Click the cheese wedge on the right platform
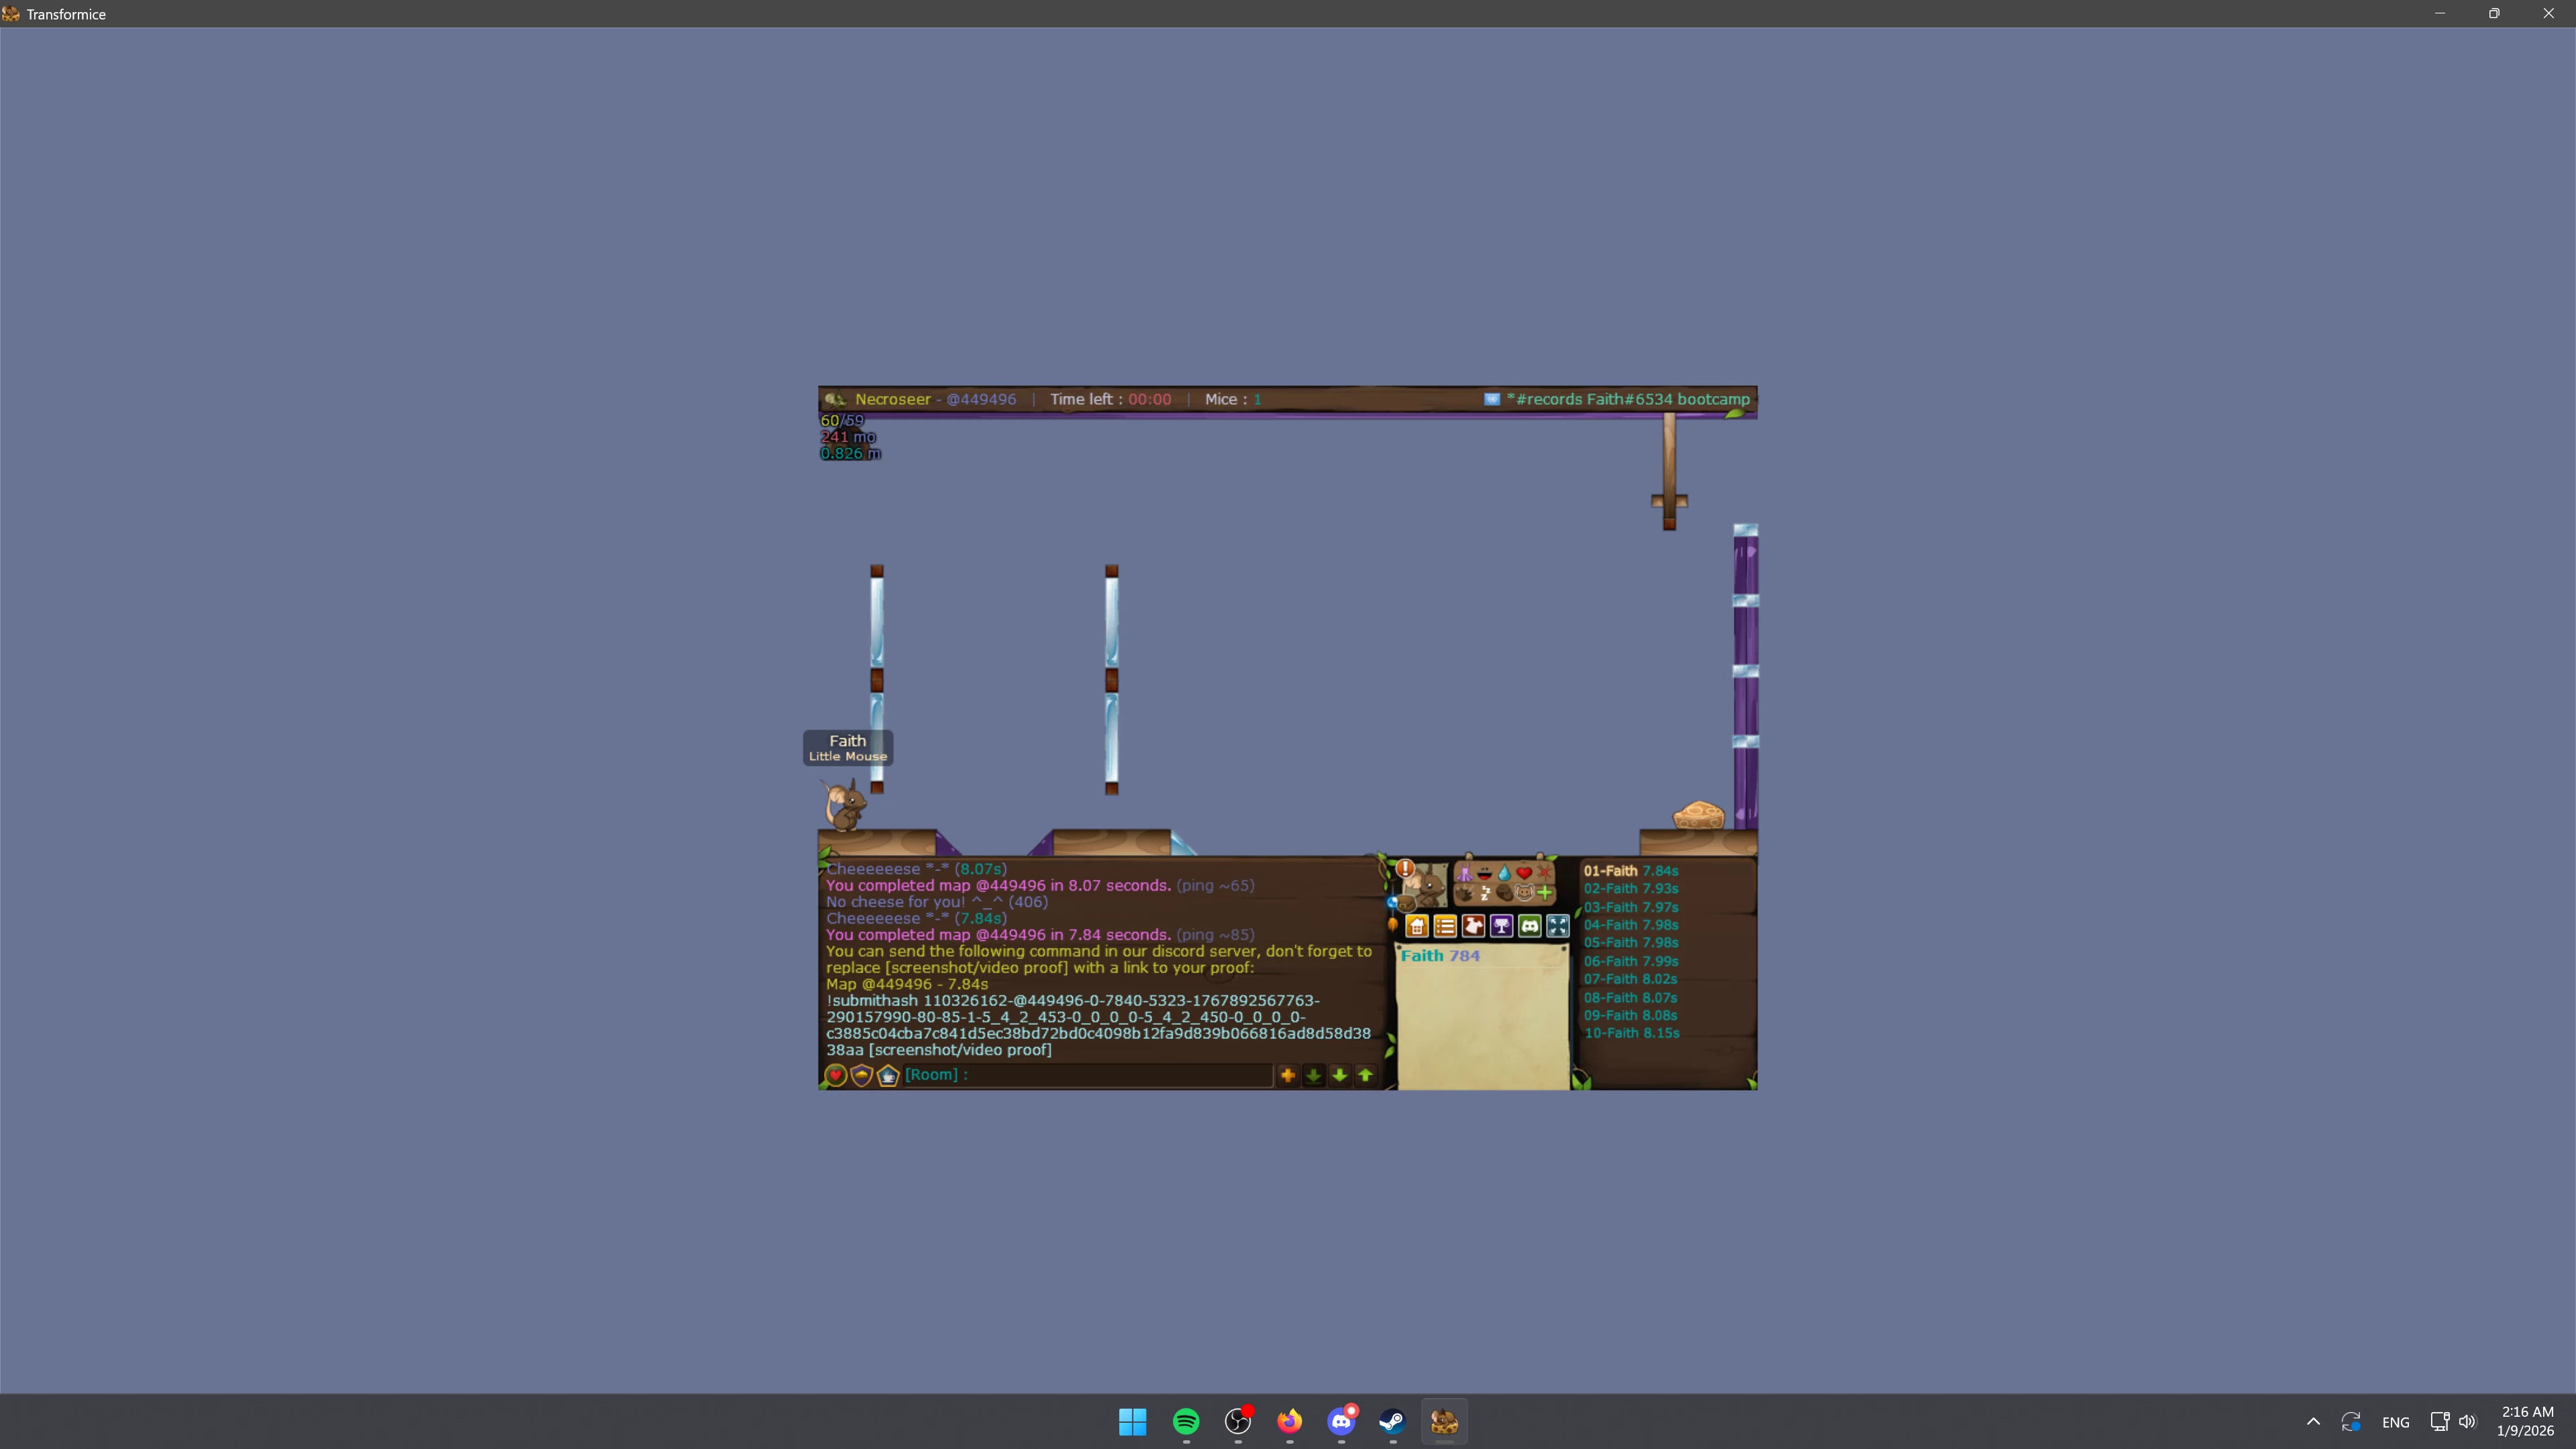Viewport: 2576px width, 1449px height. tap(1699, 815)
